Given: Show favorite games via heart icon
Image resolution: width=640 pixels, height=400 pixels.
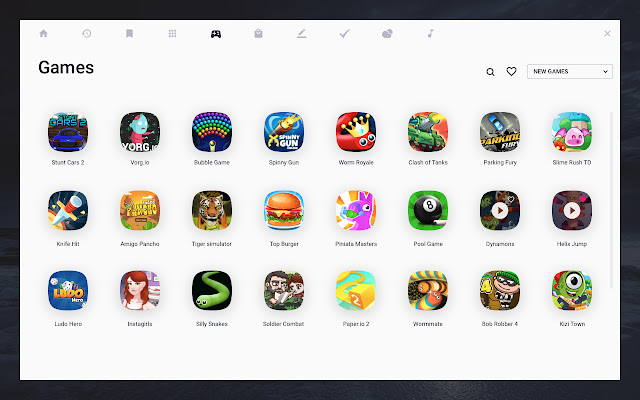Looking at the screenshot, I should (511, 71).
